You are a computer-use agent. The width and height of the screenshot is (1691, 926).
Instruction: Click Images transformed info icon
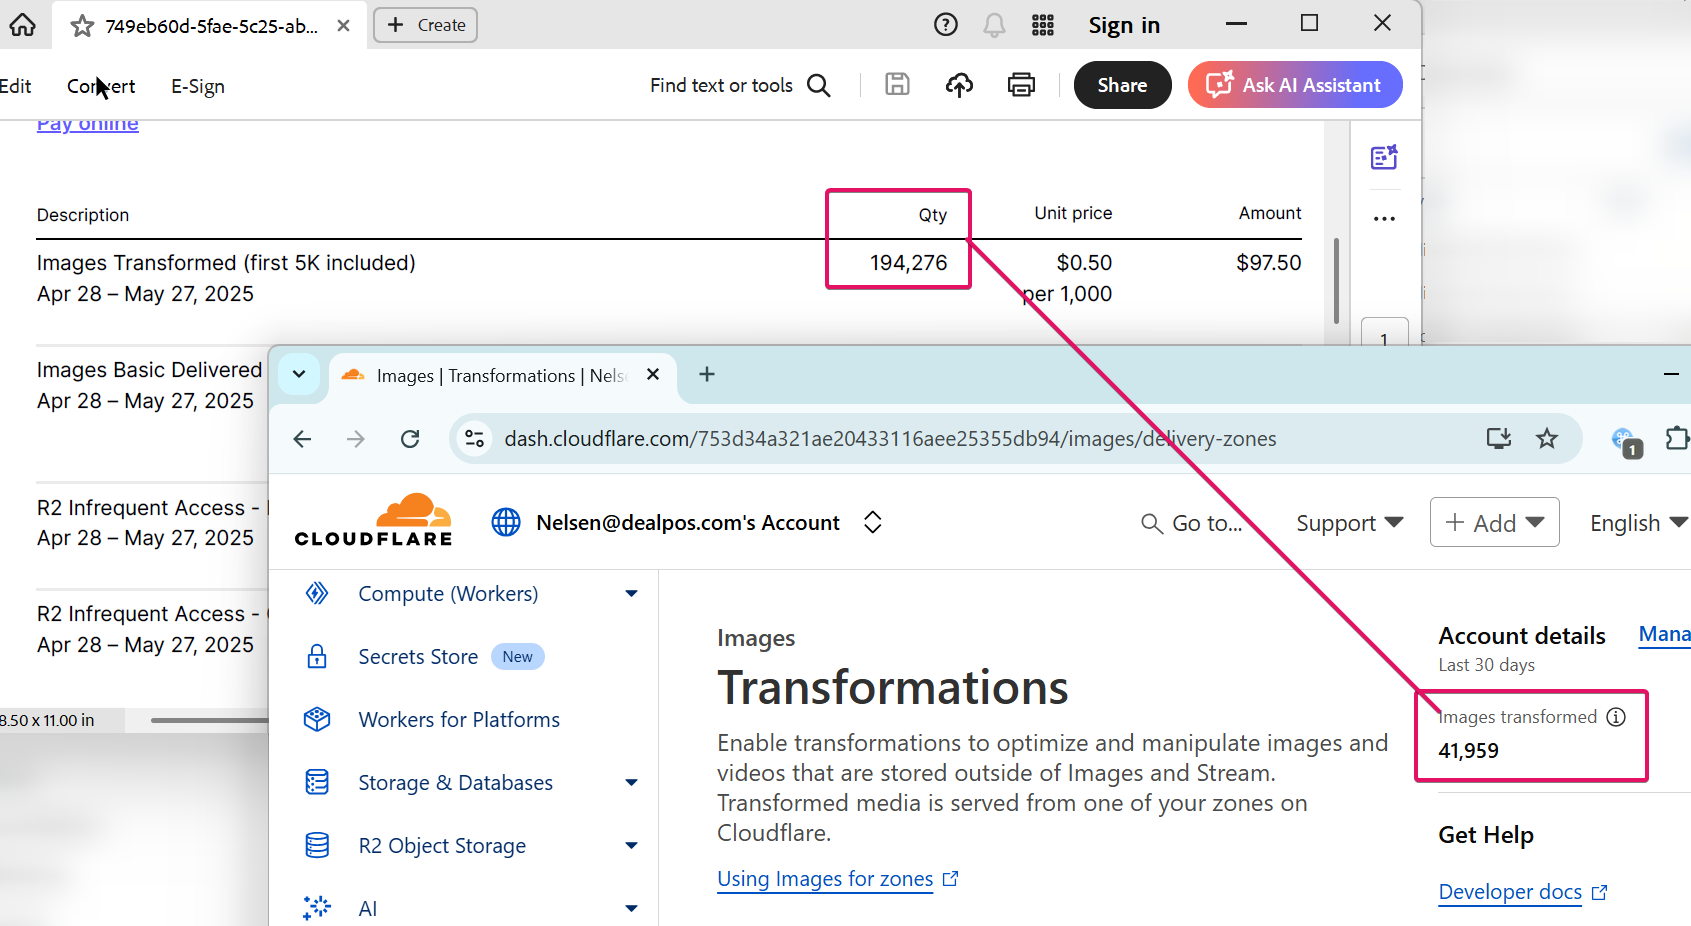1616,717
